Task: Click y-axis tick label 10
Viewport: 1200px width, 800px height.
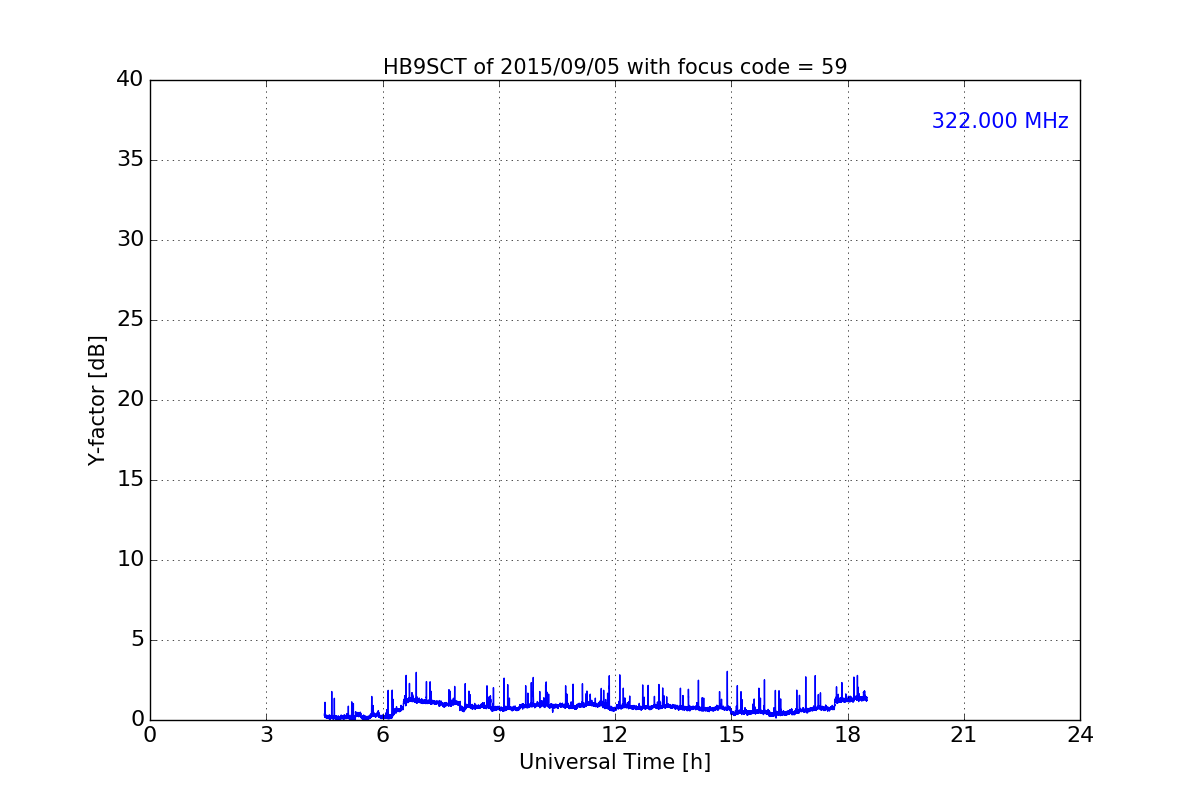Action: click(130, 560)
